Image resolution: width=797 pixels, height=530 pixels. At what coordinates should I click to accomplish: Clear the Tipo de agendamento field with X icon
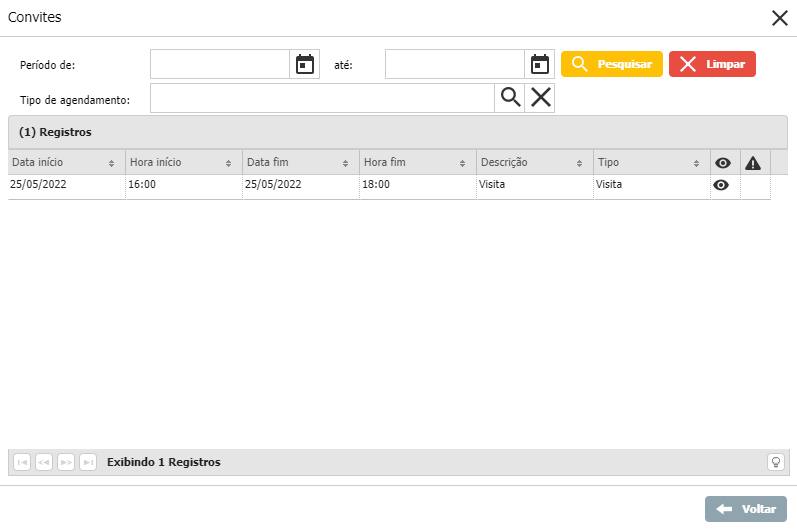point(540,97)
